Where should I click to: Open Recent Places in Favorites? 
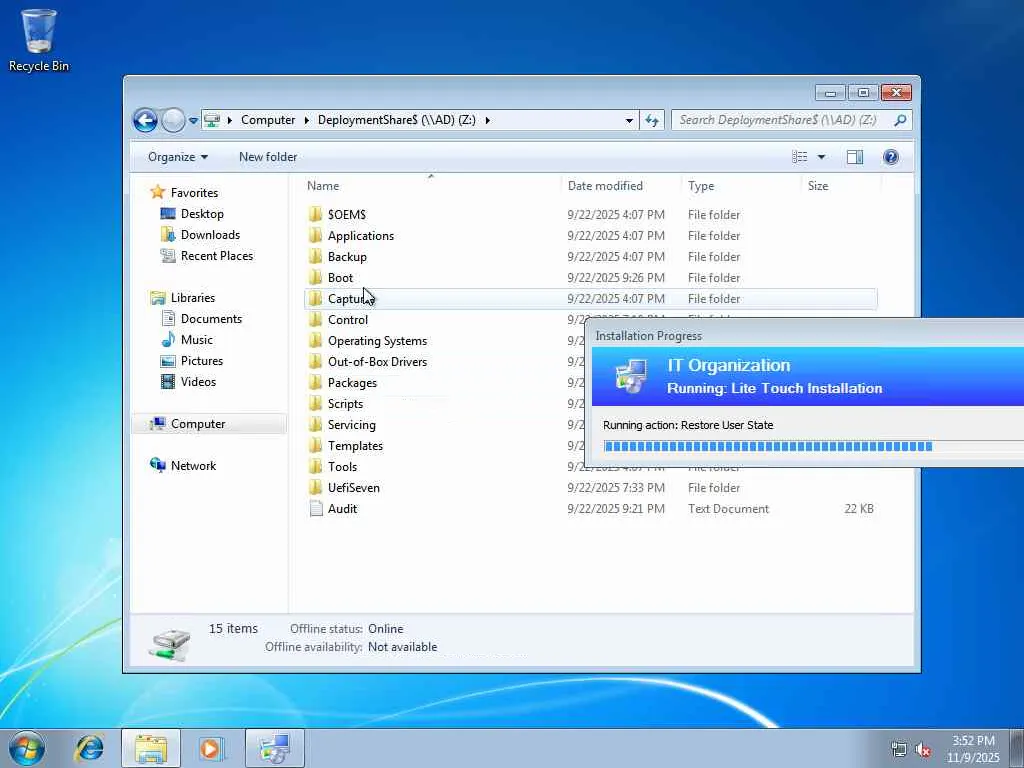pyautogui.click(x=217, y=255)
